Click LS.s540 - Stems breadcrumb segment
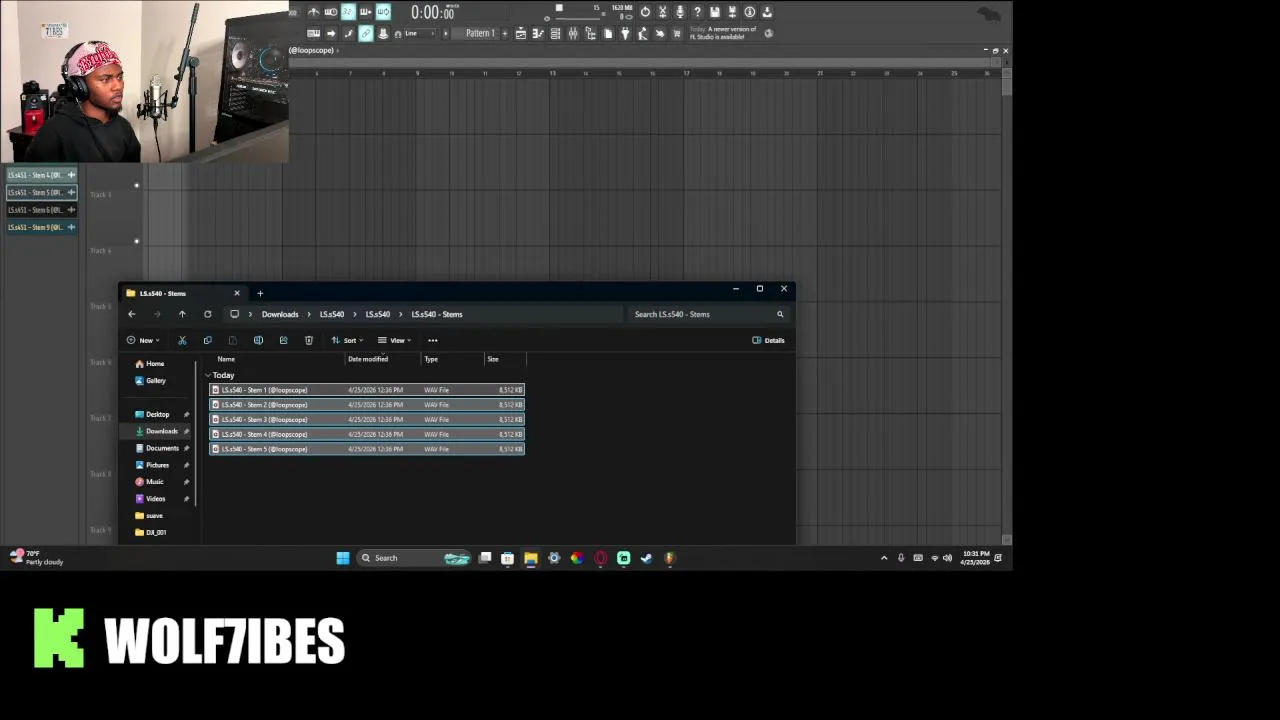The height and width of the screenshot is (720, 1280). [437, 314]
